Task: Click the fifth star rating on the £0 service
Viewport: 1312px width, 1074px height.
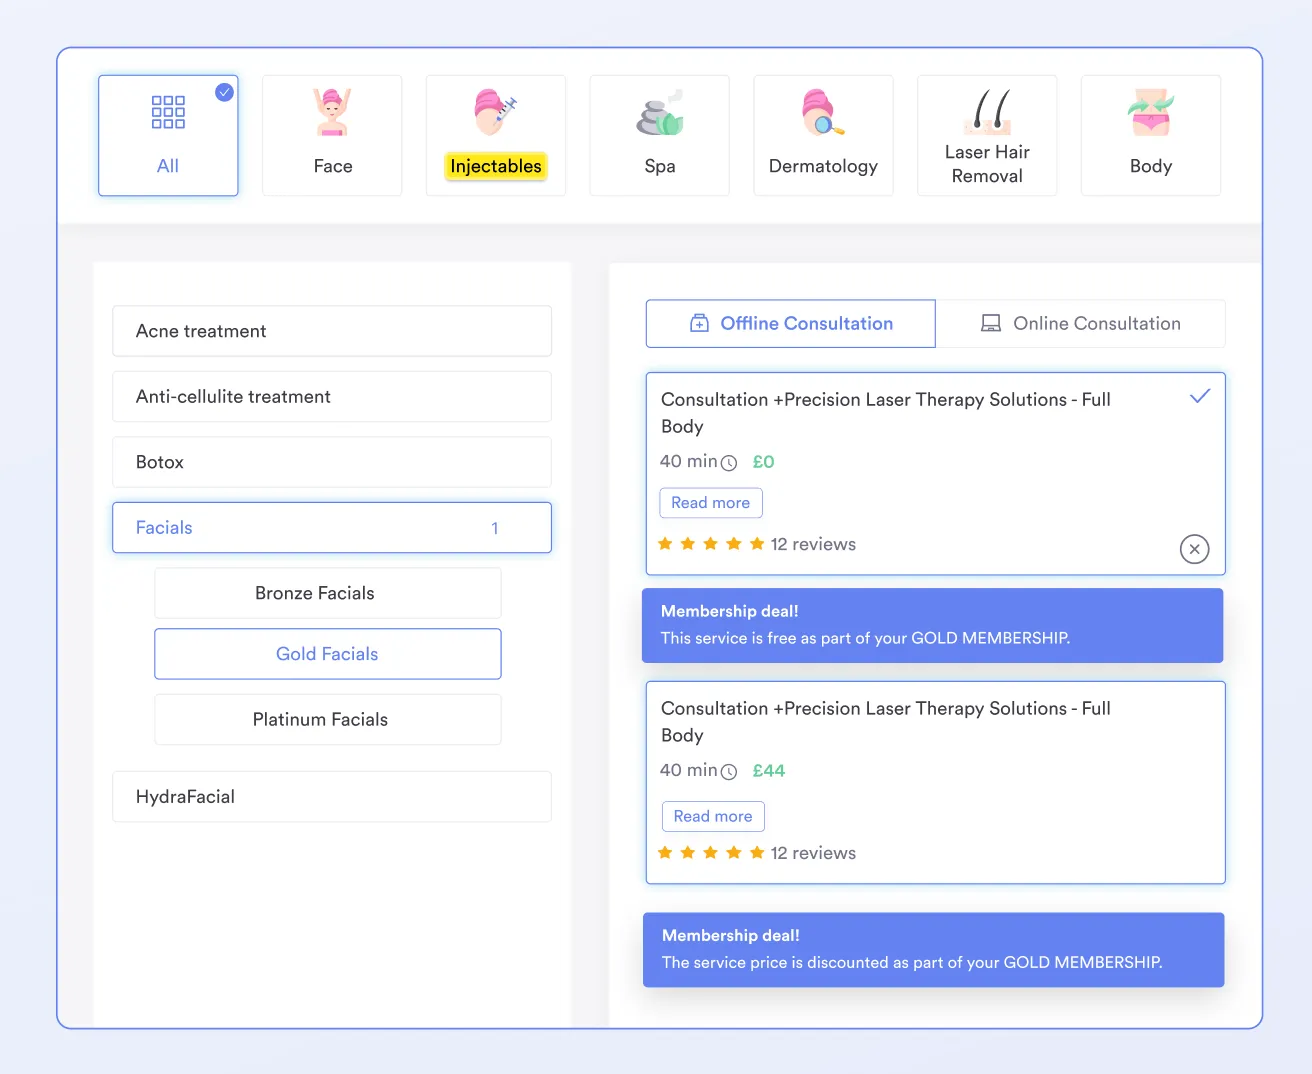Action: [x=757, y=543]
